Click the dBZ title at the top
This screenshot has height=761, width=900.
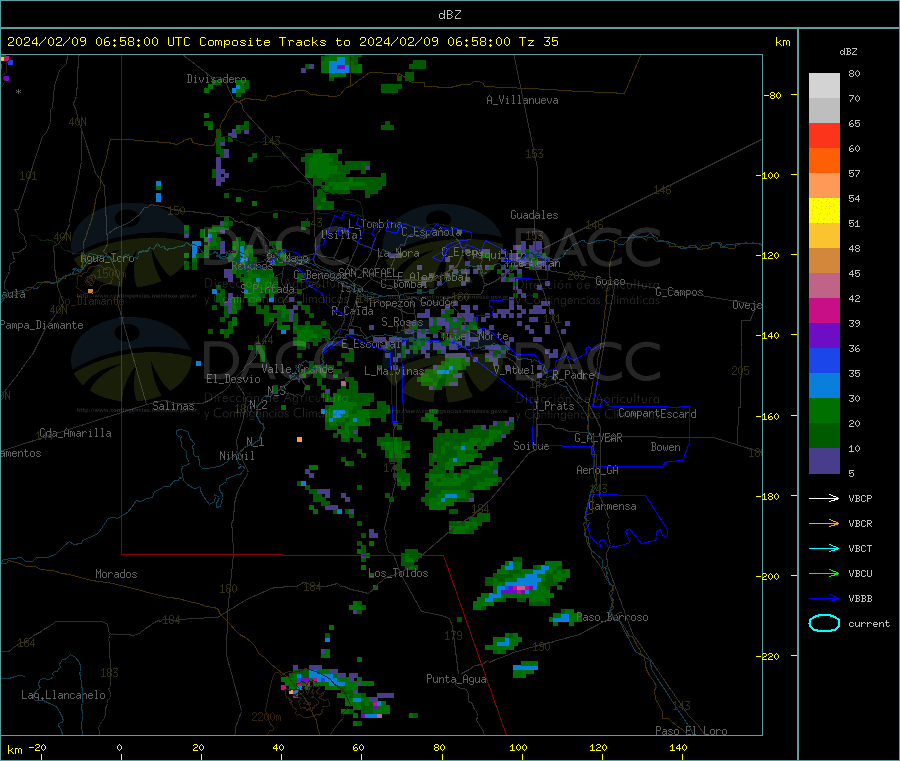pyautogui.click(x=449, y=15)
